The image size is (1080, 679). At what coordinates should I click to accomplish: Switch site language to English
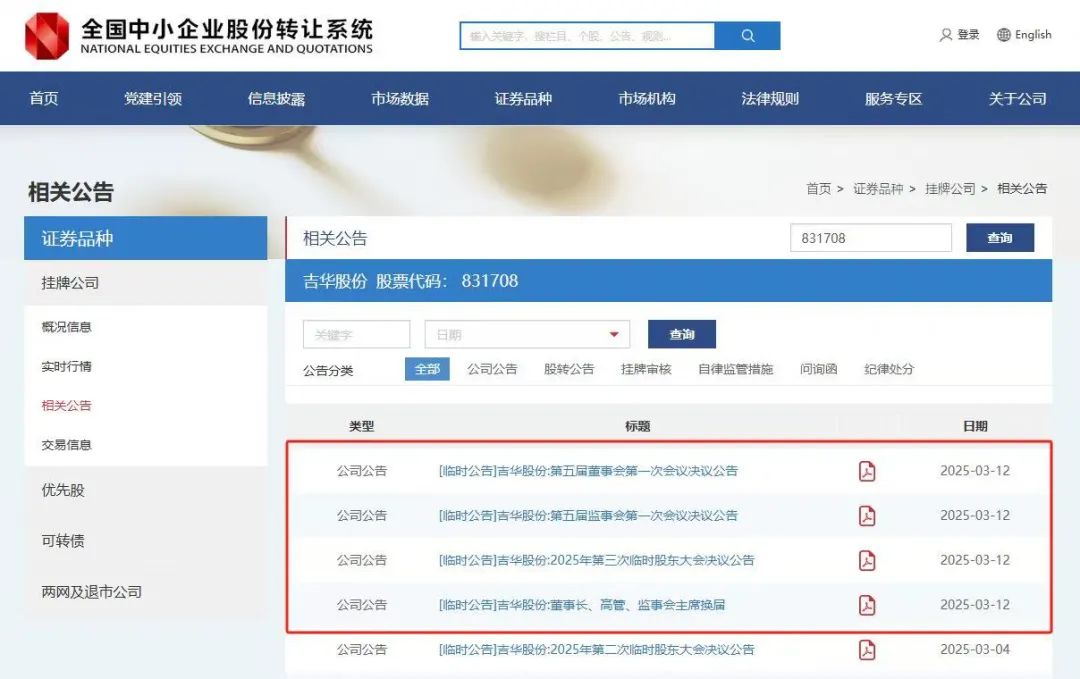pos(1033,34)
